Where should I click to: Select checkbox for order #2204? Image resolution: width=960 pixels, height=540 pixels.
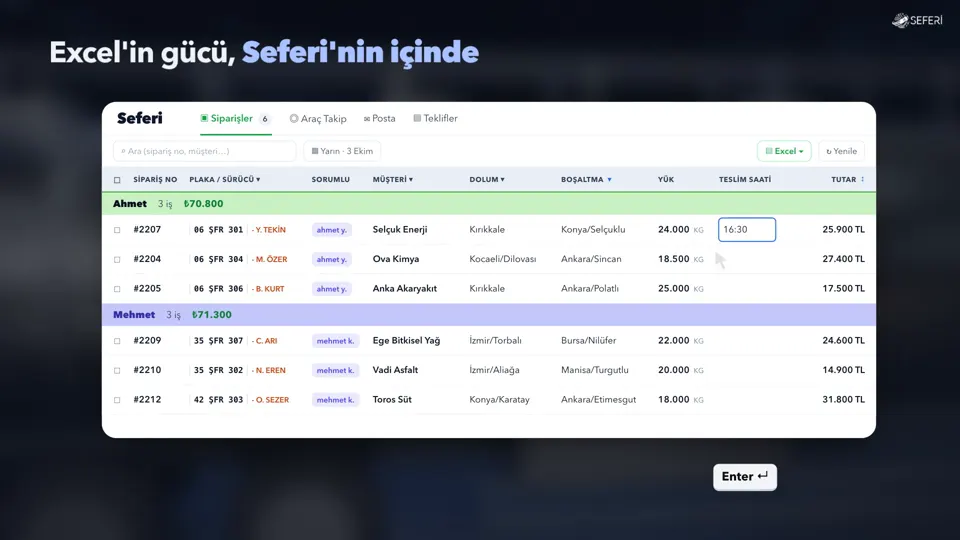tap(117, 260)
